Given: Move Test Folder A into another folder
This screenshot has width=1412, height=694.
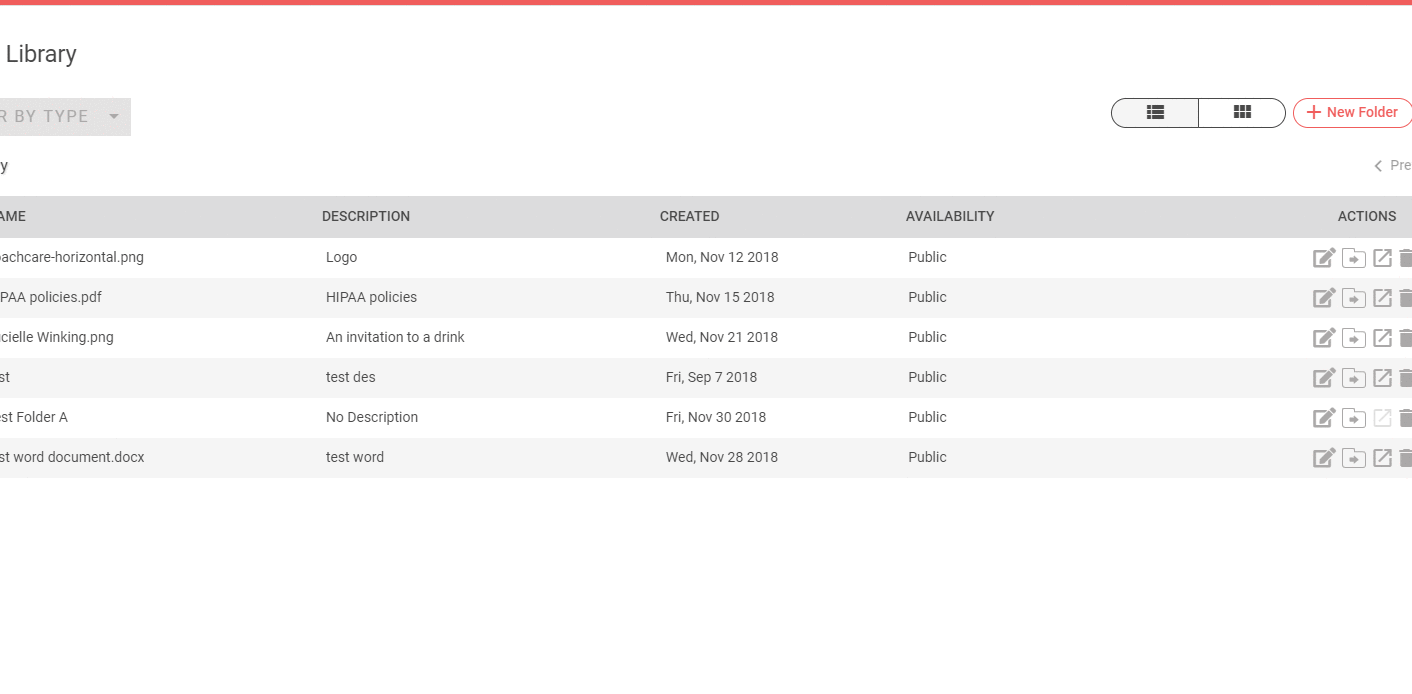Looking at the screenshot, I should (x=1353, y=418).
